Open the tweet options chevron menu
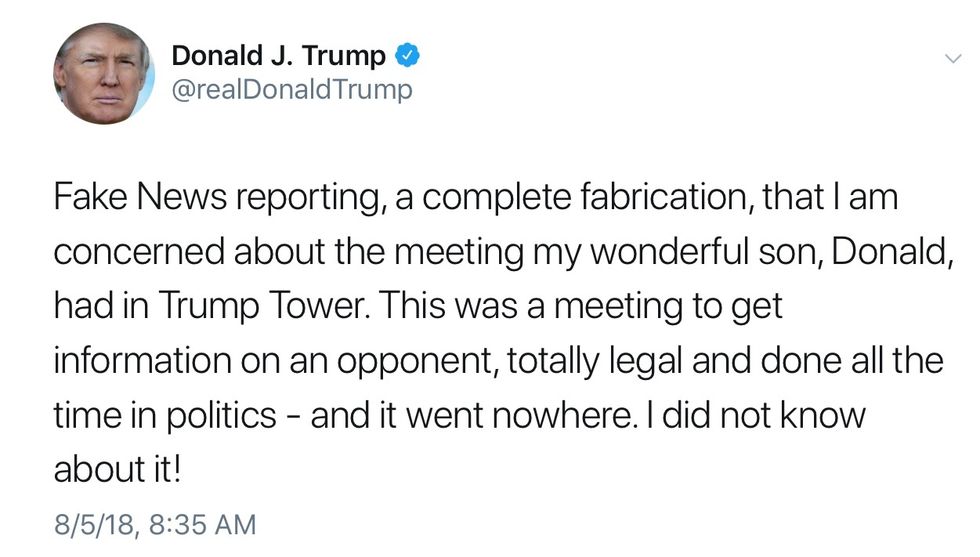The width and height of the screenshot is (980, 557). pos(953,58)
